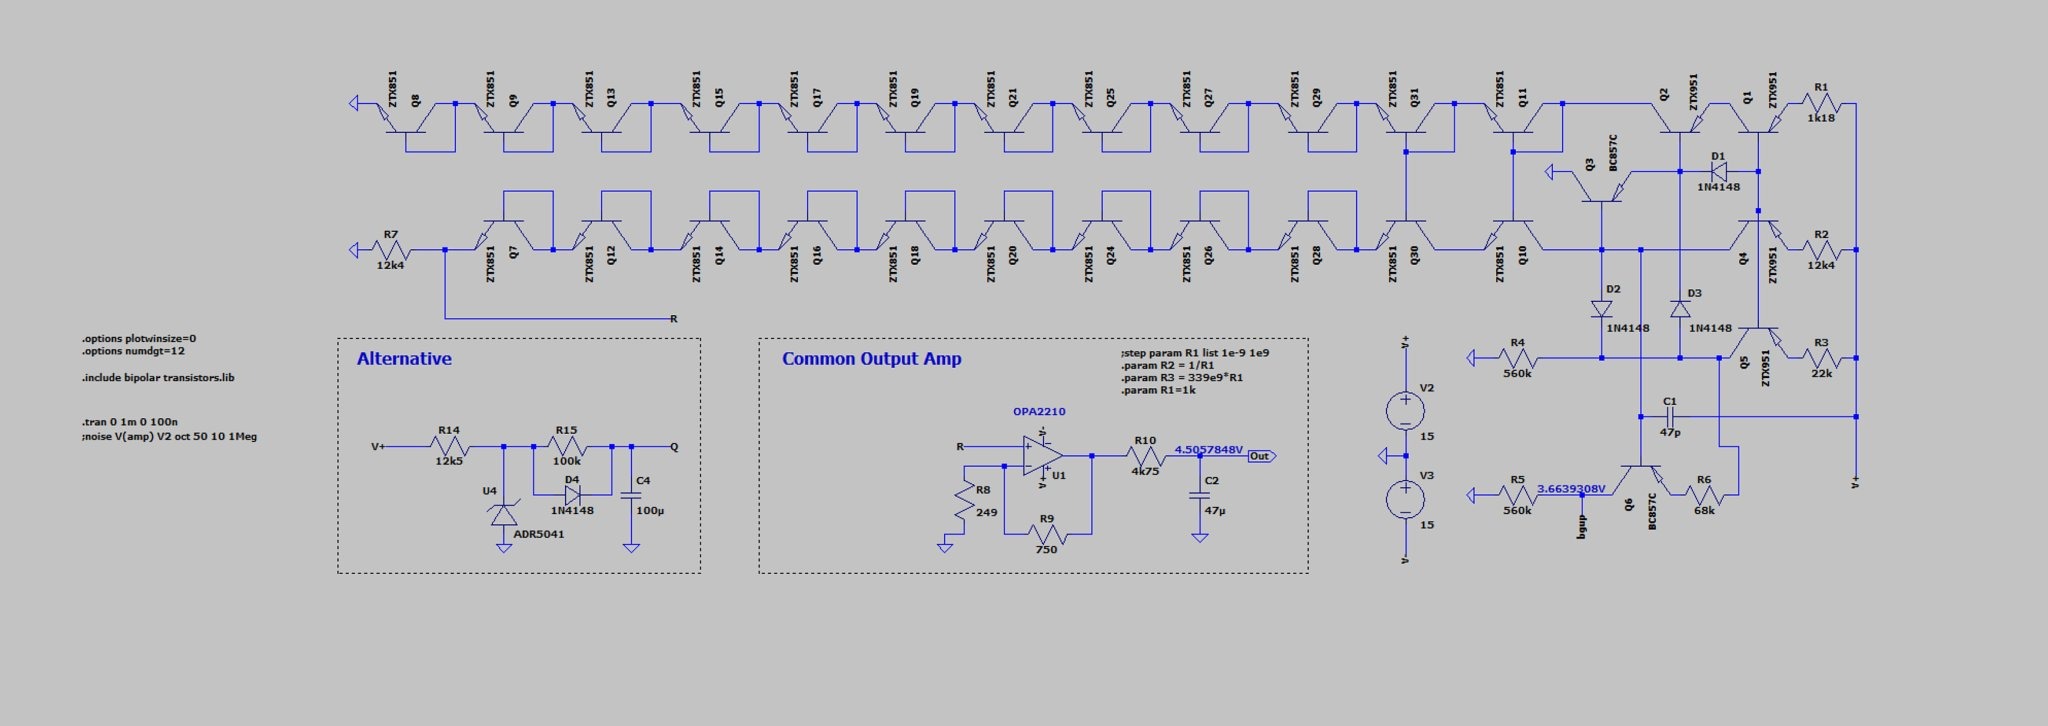
Task: Select diode D1 symbol between Q2 and Q1
Action: coord(1719,172)
